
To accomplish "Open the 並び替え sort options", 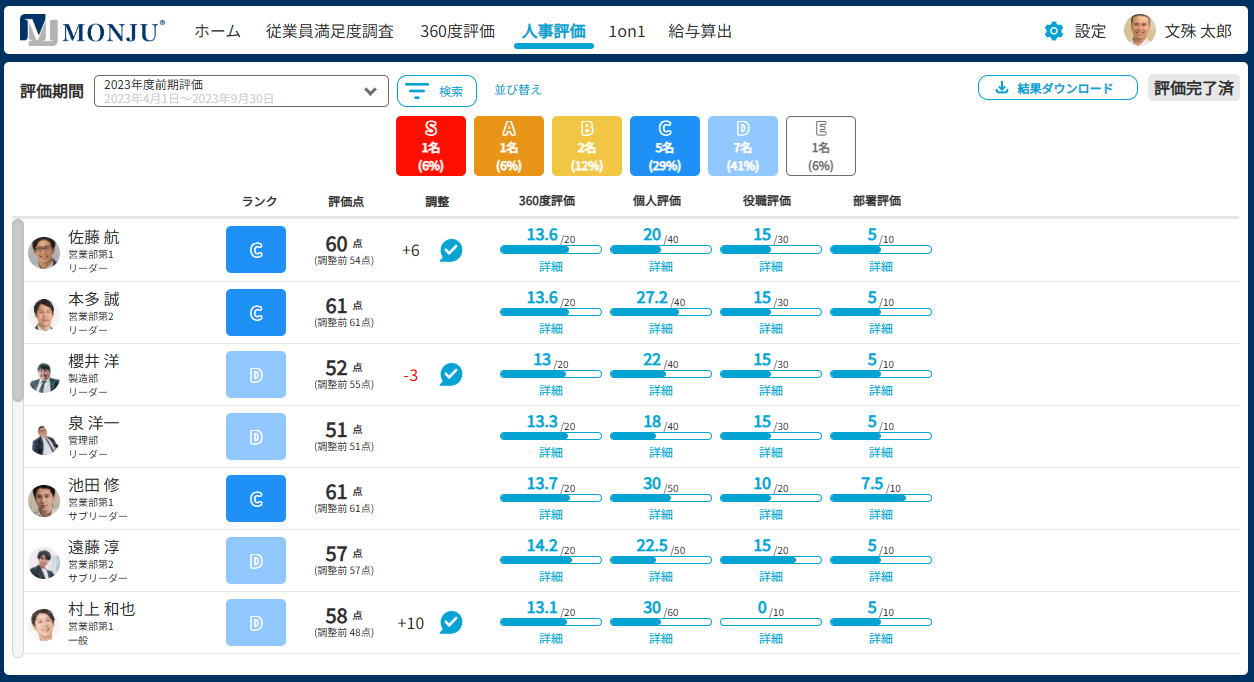I will click(x=518, y=90).
